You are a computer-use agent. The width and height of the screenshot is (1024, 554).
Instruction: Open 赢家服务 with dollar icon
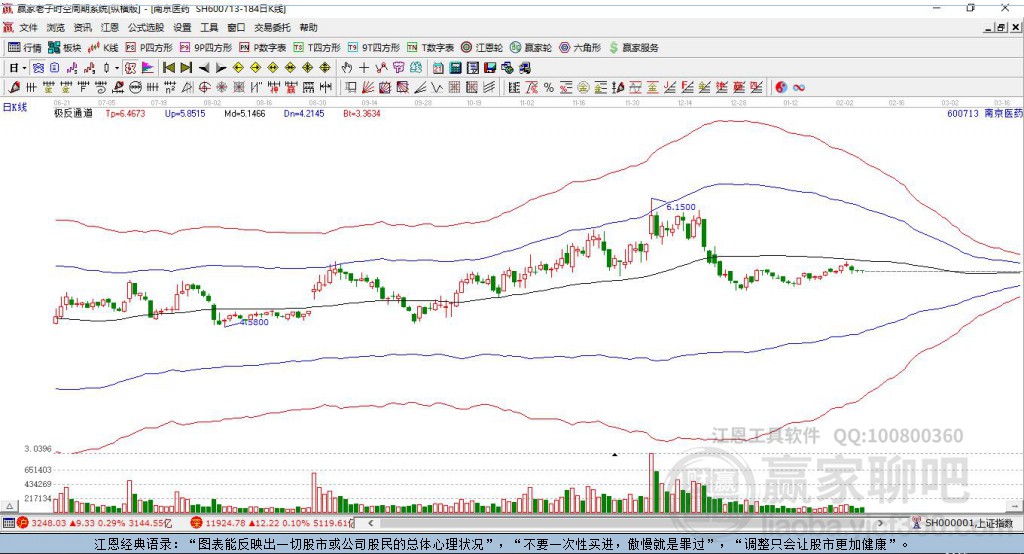click(x=633, y=48)
